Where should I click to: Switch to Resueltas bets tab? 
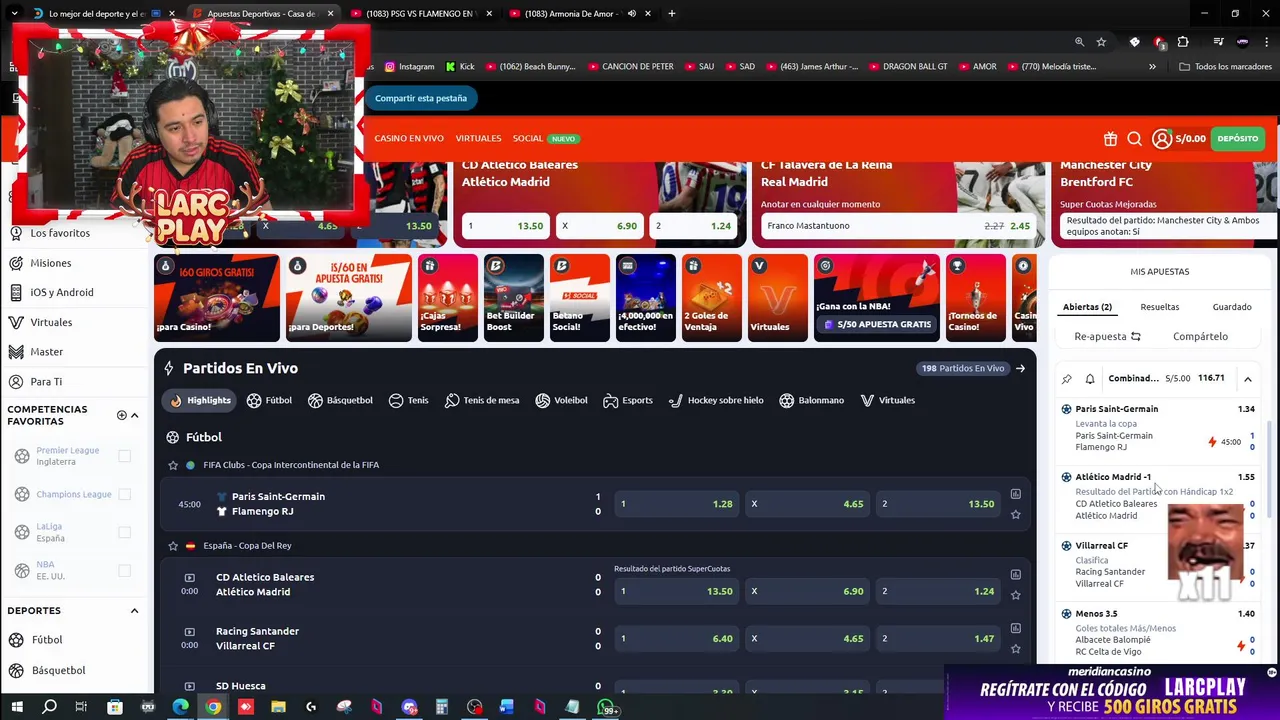pyautogui.click(x=1160, y=307)
